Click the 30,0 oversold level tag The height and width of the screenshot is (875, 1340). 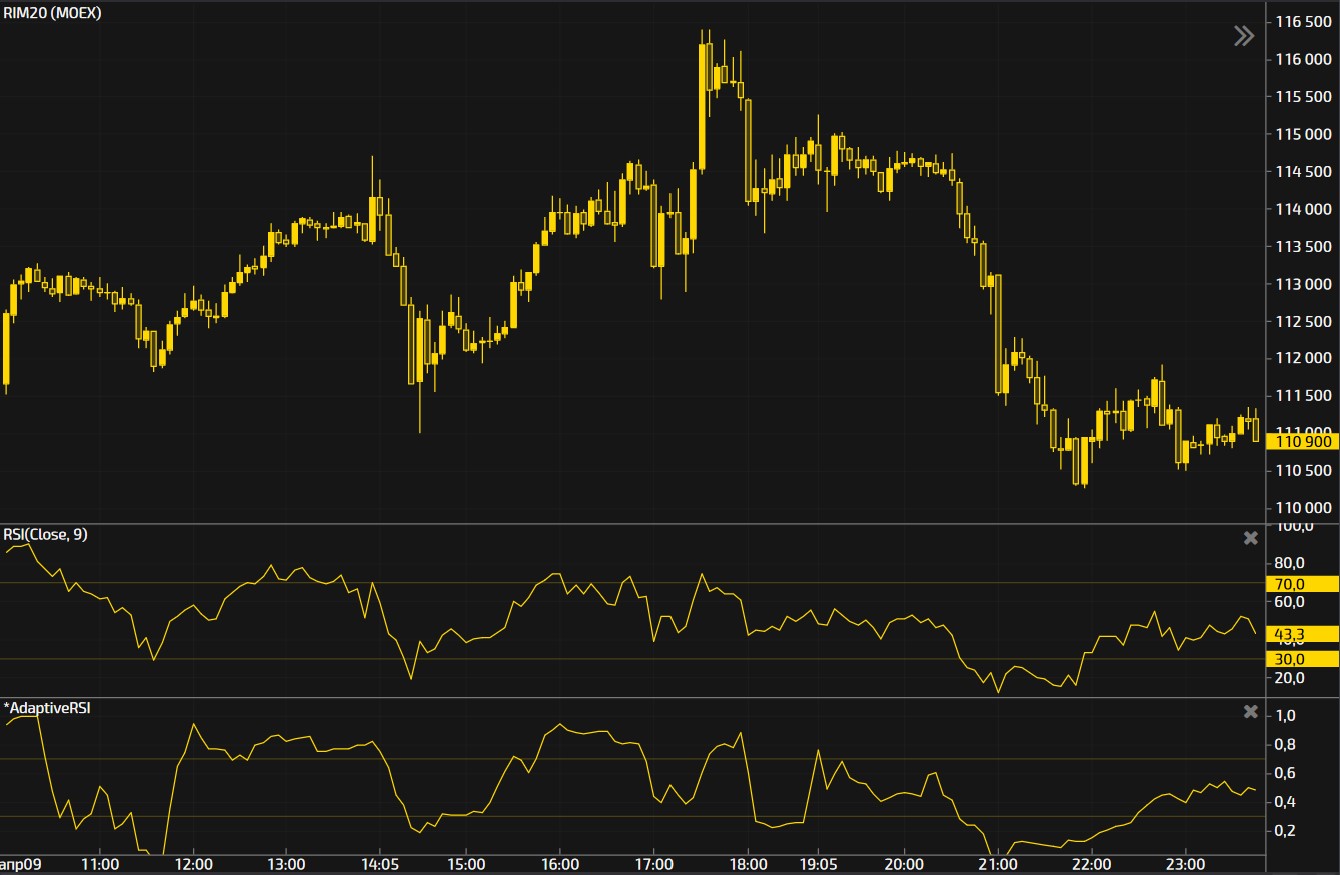tap(1302, 658)
